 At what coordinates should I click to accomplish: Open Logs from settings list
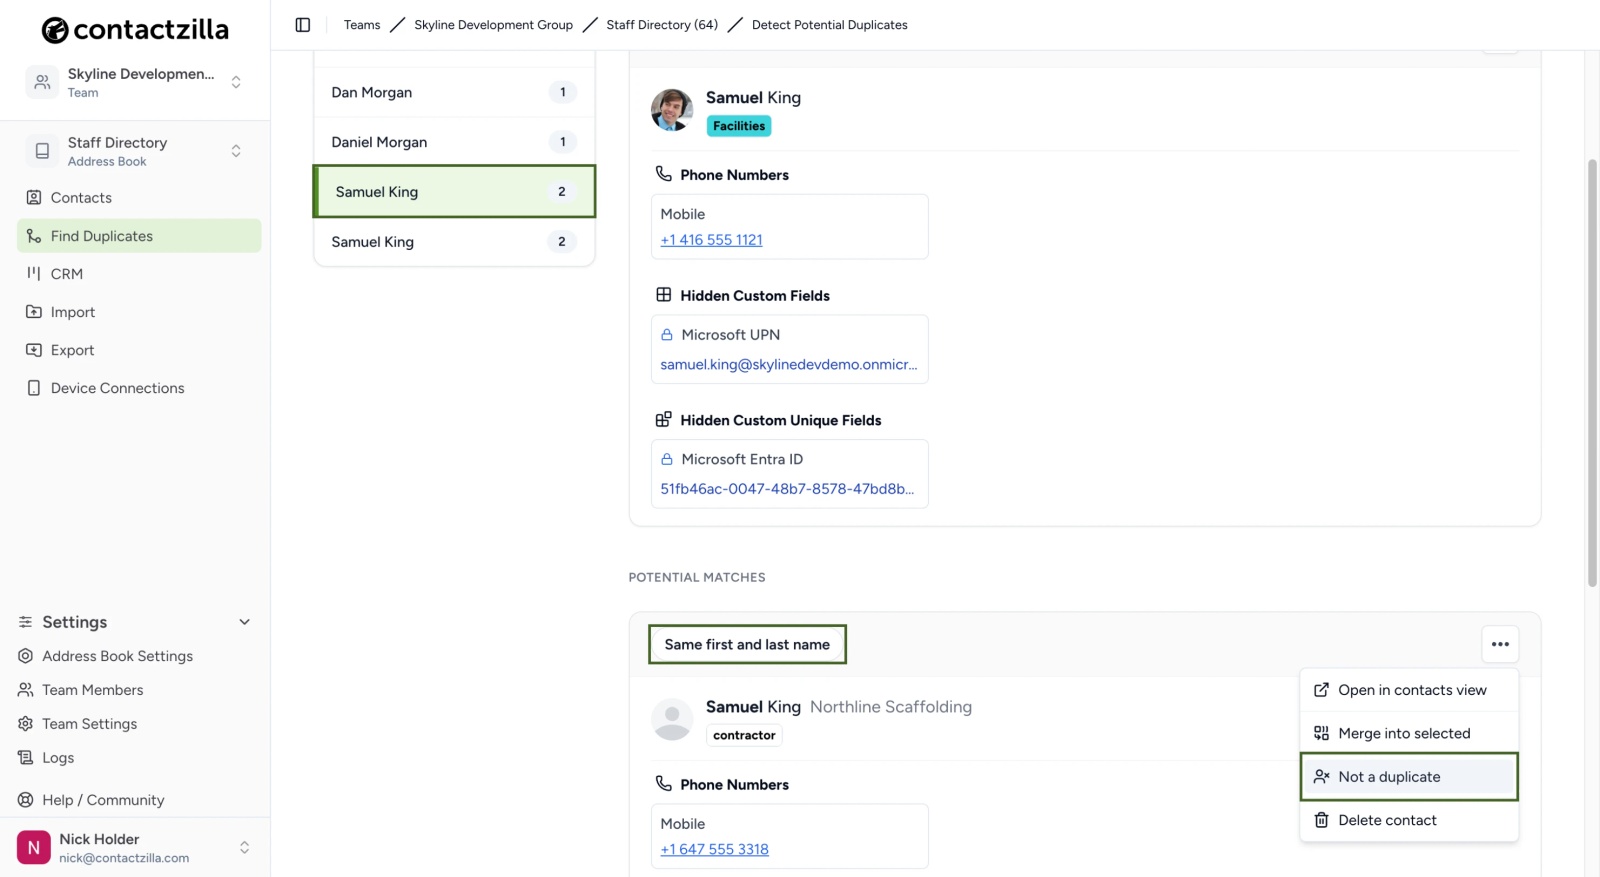(x=58, y=758)
